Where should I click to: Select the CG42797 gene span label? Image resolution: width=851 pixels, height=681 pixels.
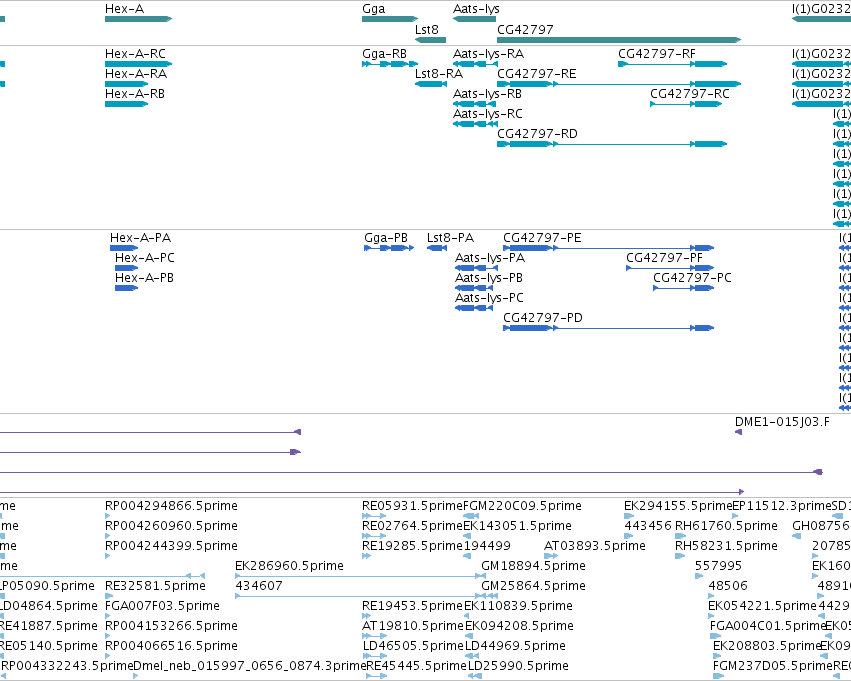tap(525, 30)
